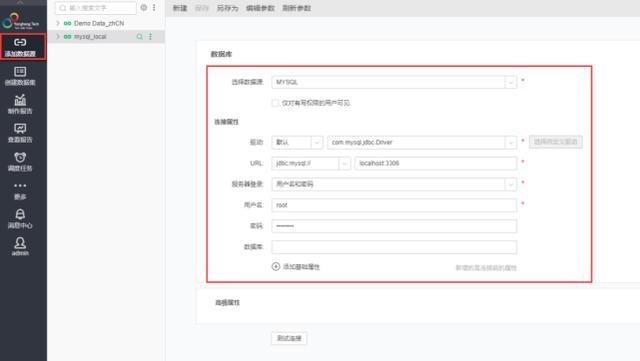The width and height of the screenshot is (640, 361).
Task: Select the Demo Data_zhCN tree item
Action: (x=99, y=23)
